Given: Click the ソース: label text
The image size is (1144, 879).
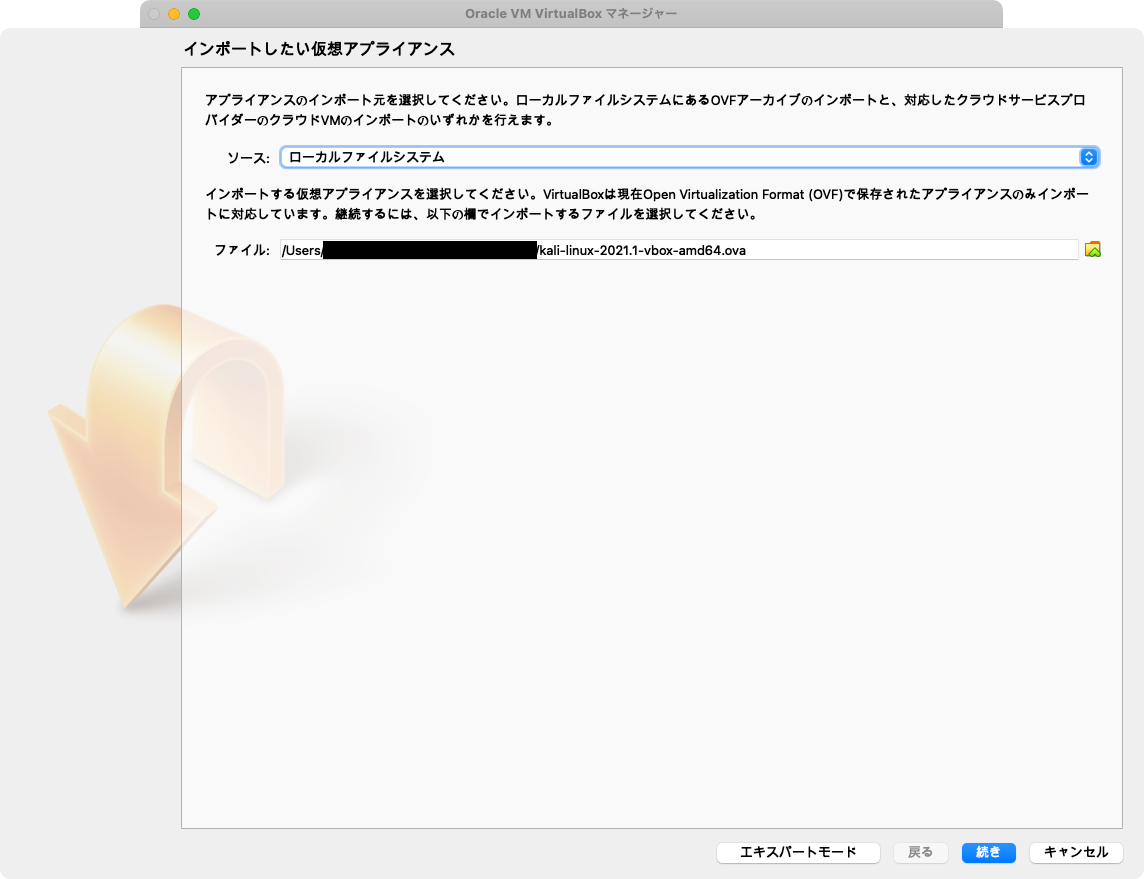Looking at the screenshot, I should pyautogui.click(x=248, y=158).
